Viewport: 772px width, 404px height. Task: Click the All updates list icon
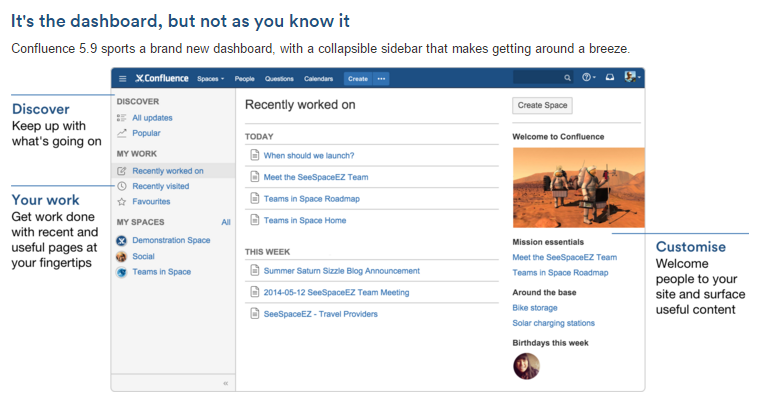(x=122, y=118)
